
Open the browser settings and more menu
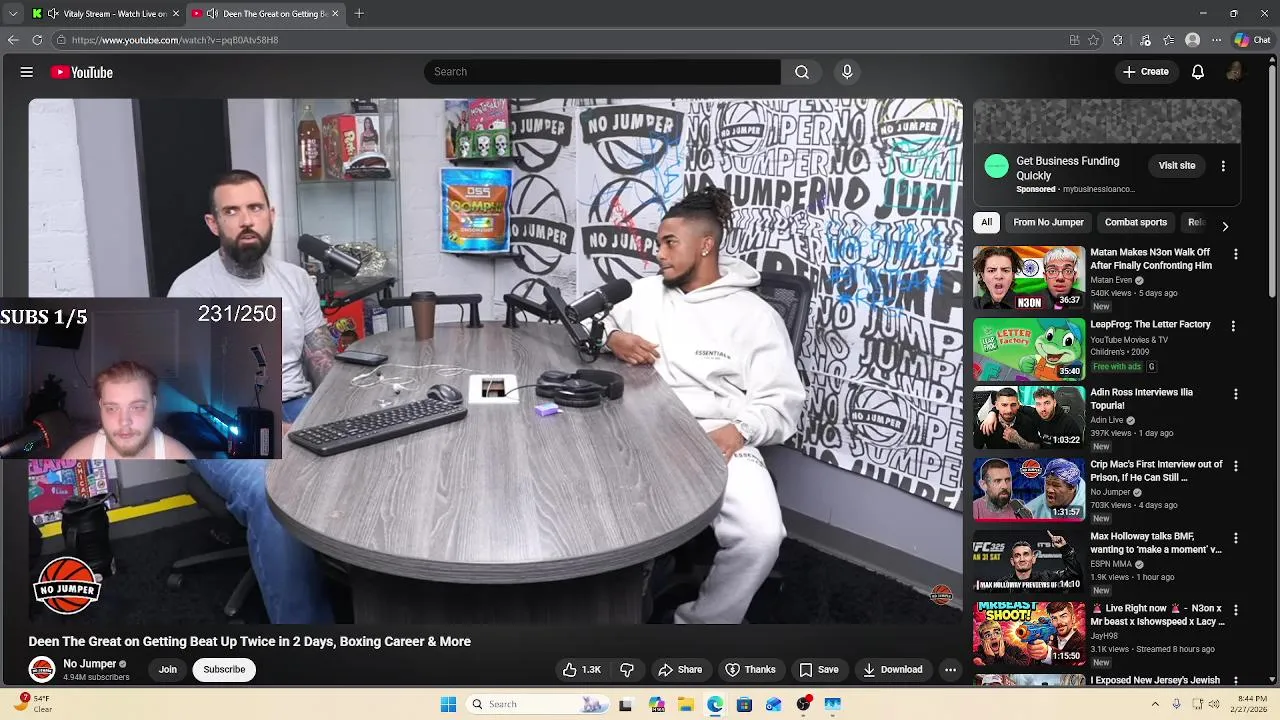pyautogui.click(x=1216, y=40)
